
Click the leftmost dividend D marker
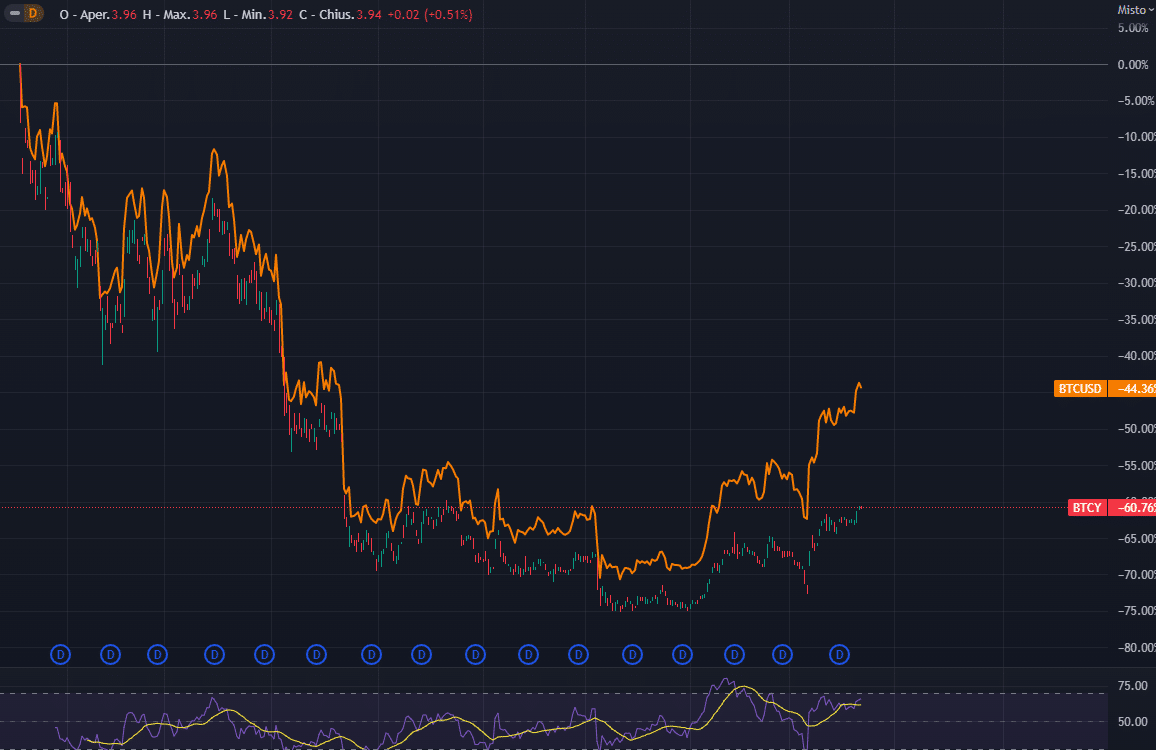pyautogui.click(x=60, y=655)
